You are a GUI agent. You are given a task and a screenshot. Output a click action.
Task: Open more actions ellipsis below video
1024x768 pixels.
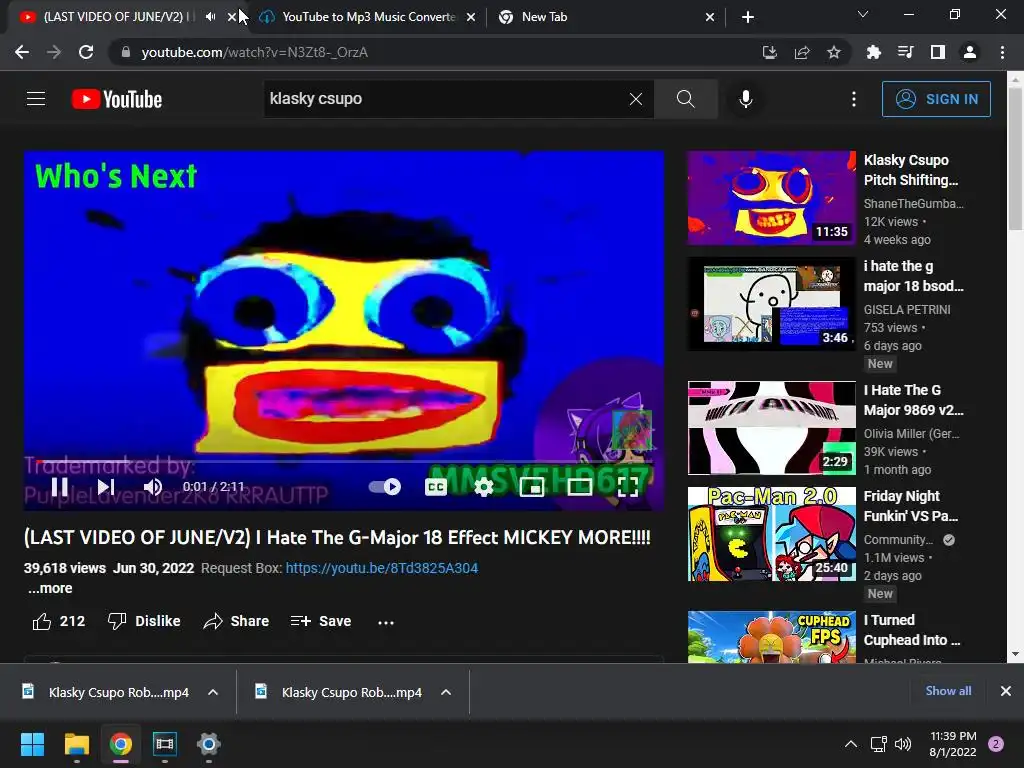386,622
